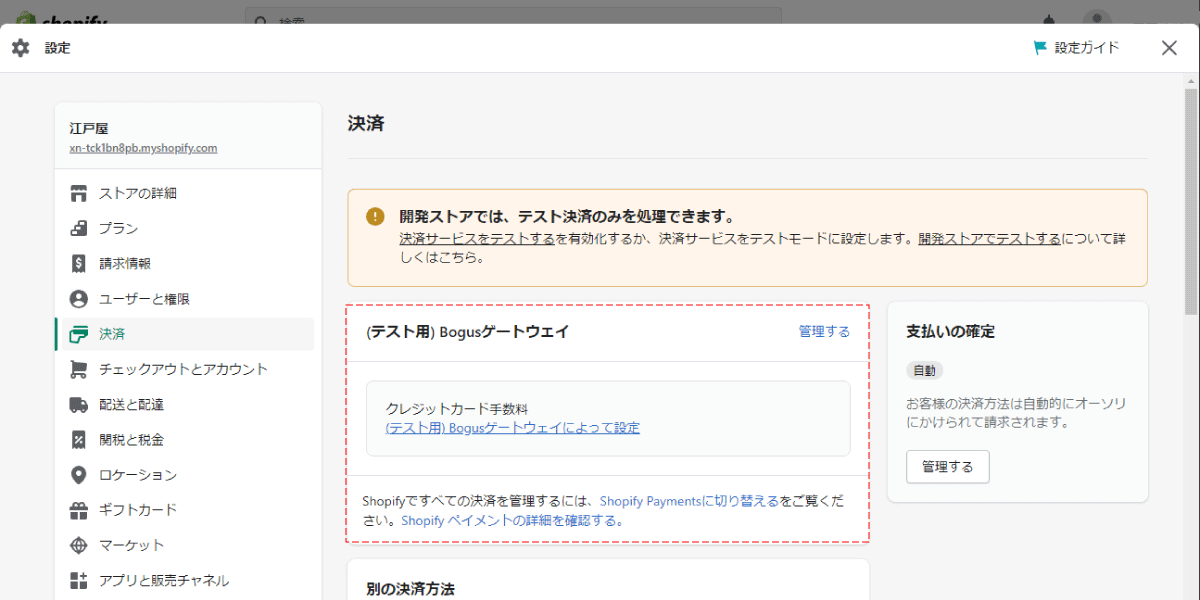Click Shopify Paymentsに切り替える link
This screenshot has width=1200, height=600.
[689, 501]
